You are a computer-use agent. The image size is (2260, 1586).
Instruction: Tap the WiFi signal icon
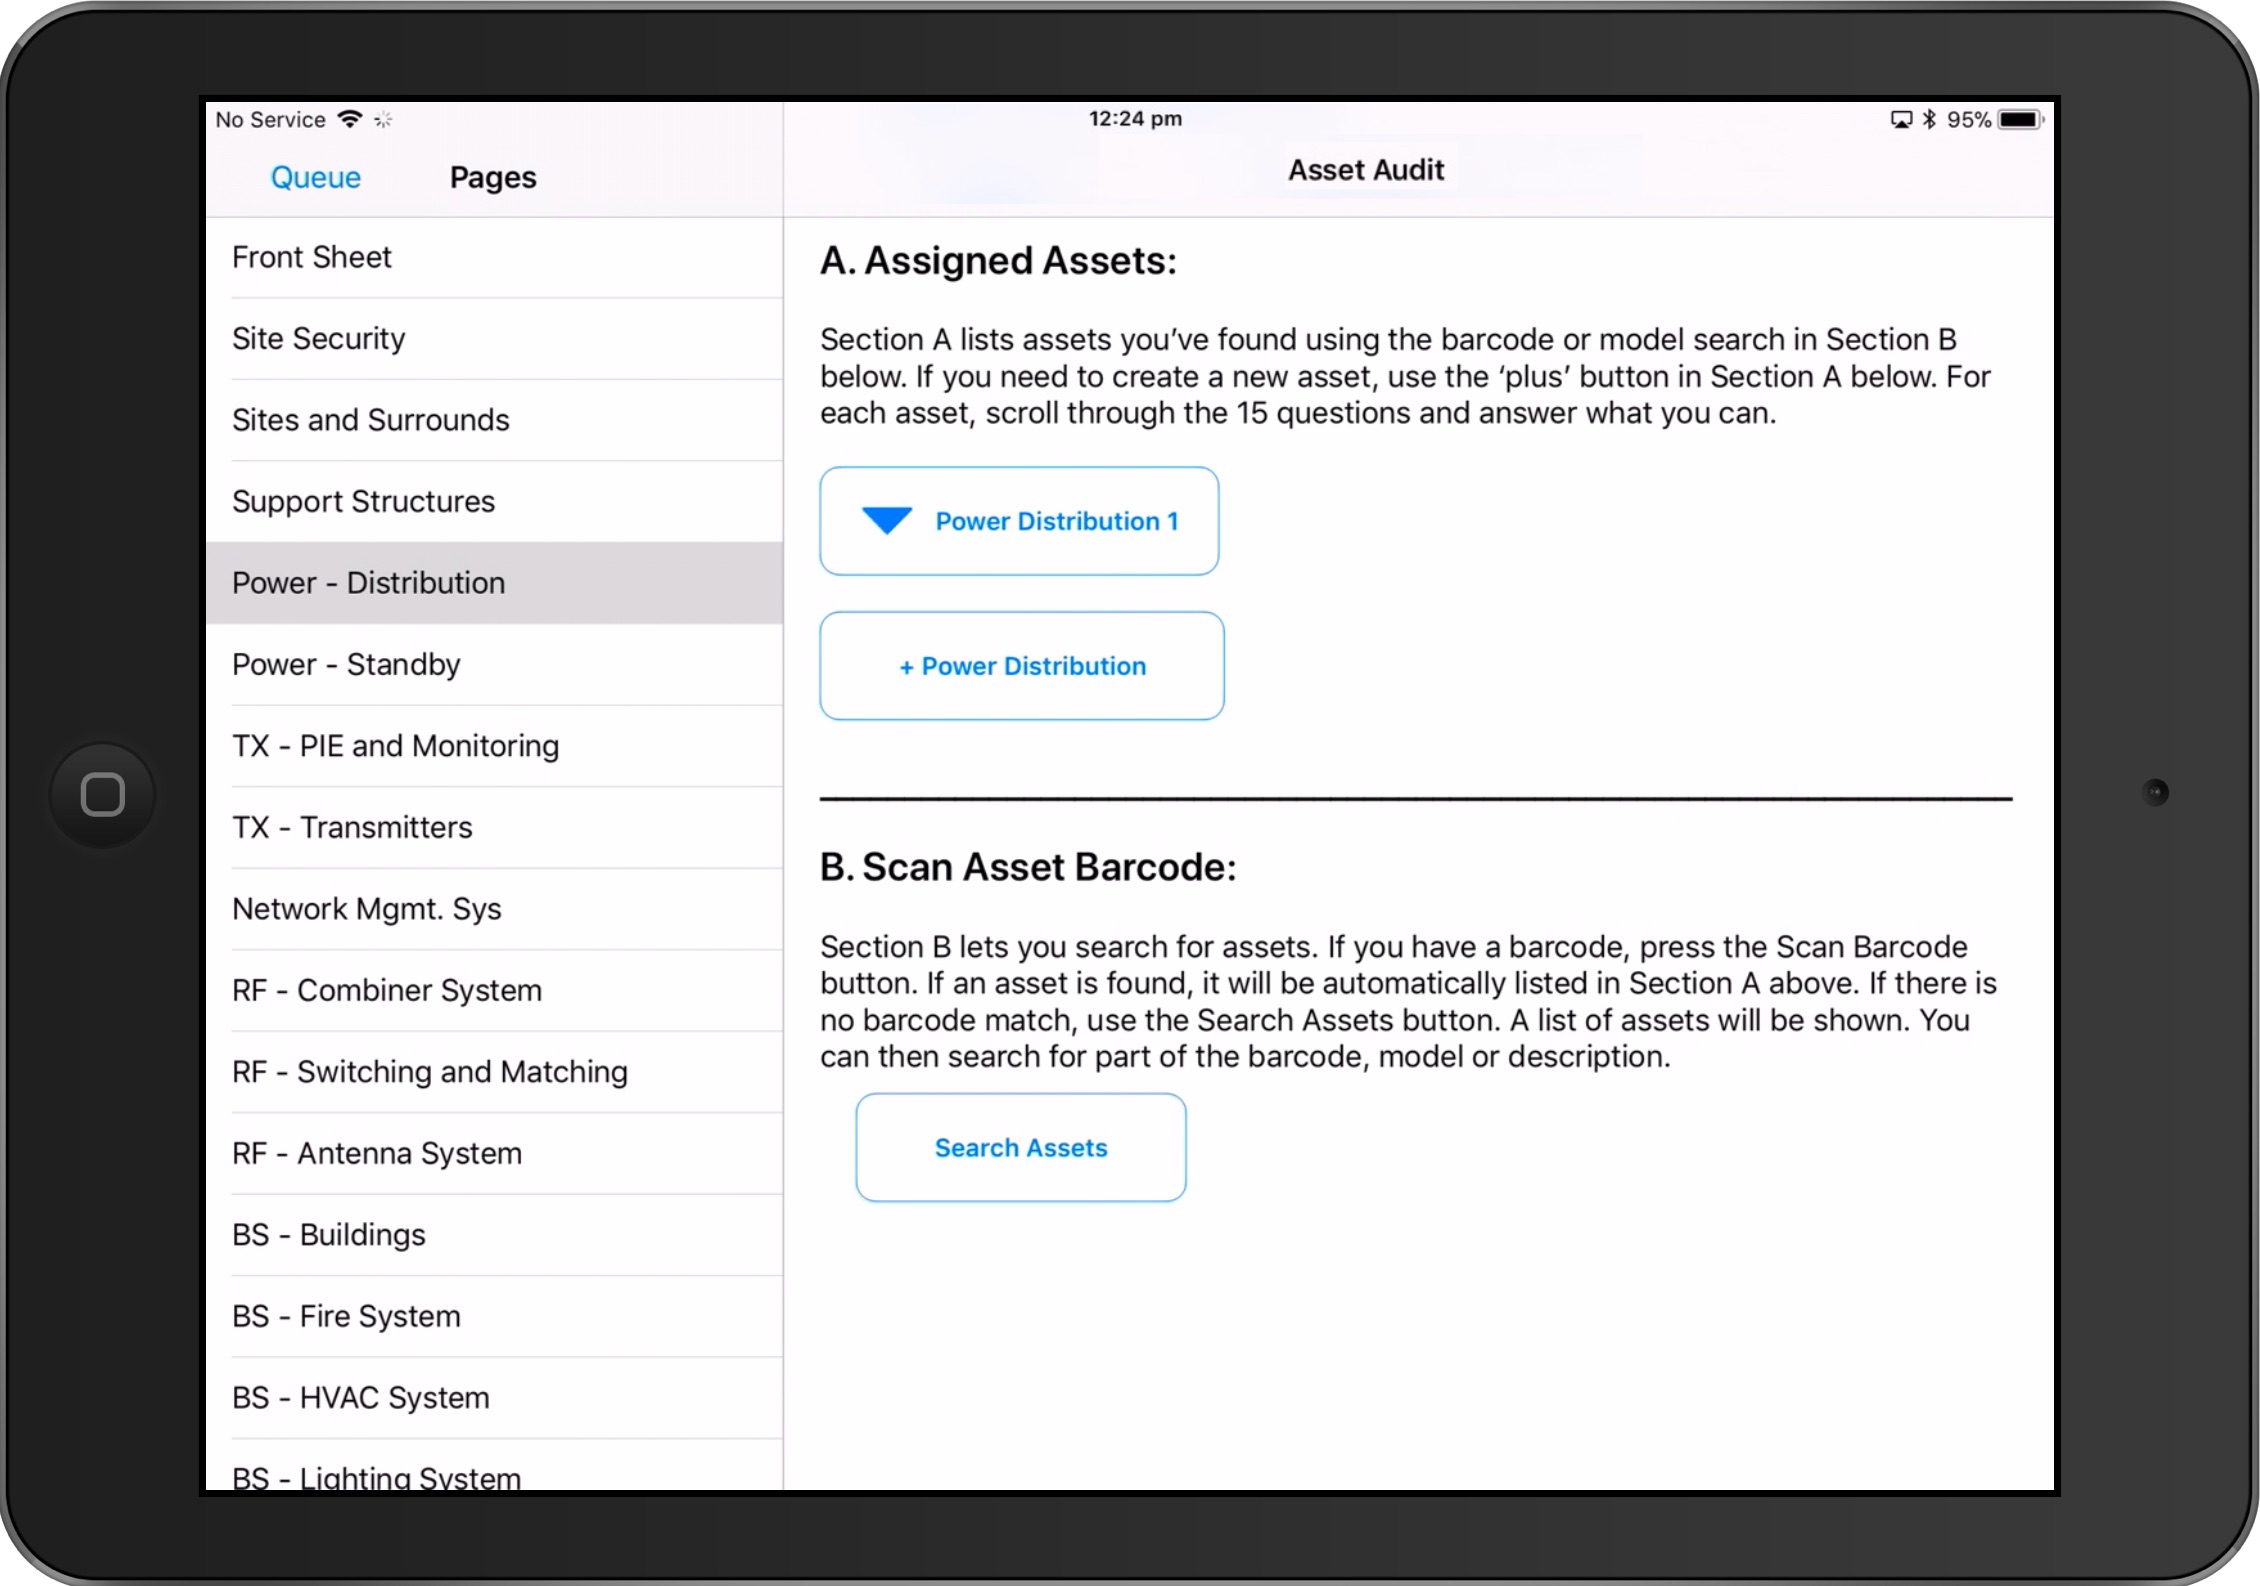(x=350, y=119)
